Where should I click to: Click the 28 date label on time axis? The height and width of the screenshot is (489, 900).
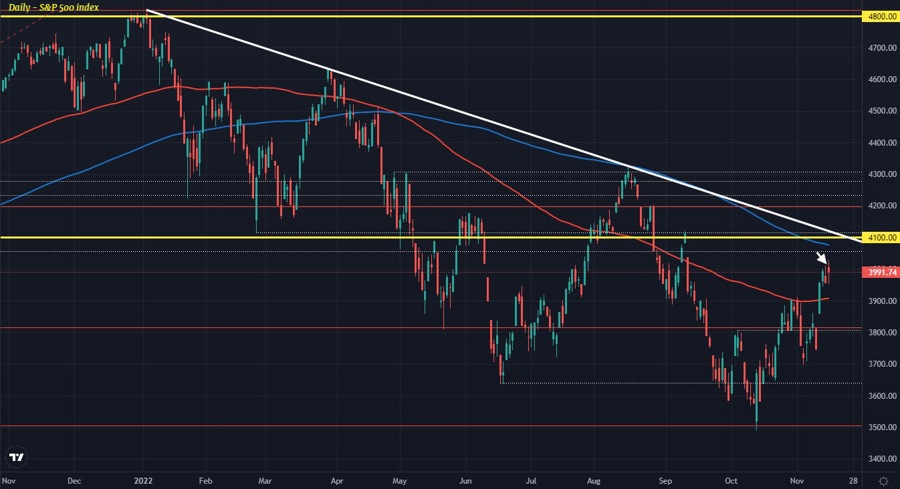tap(854, 480)
